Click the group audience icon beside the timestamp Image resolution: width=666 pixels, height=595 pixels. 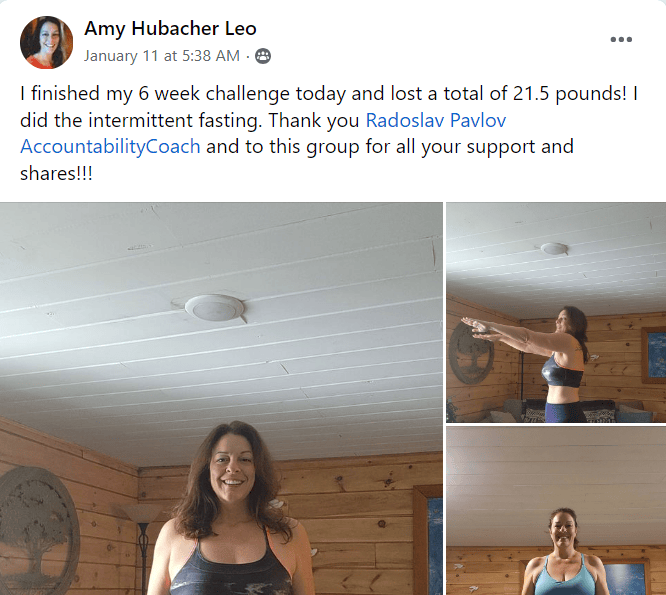[262, 56]
